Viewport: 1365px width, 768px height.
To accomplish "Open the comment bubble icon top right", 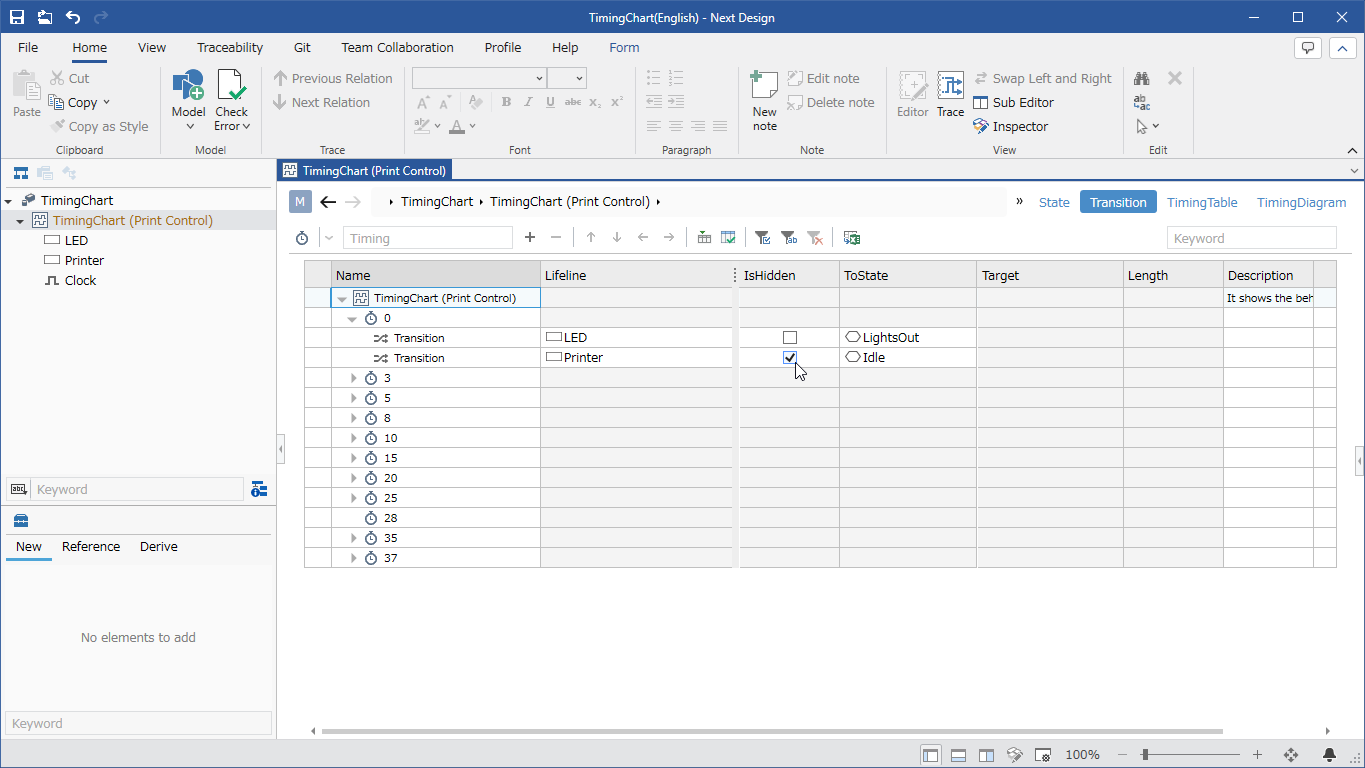I will tap(1308, 47).
